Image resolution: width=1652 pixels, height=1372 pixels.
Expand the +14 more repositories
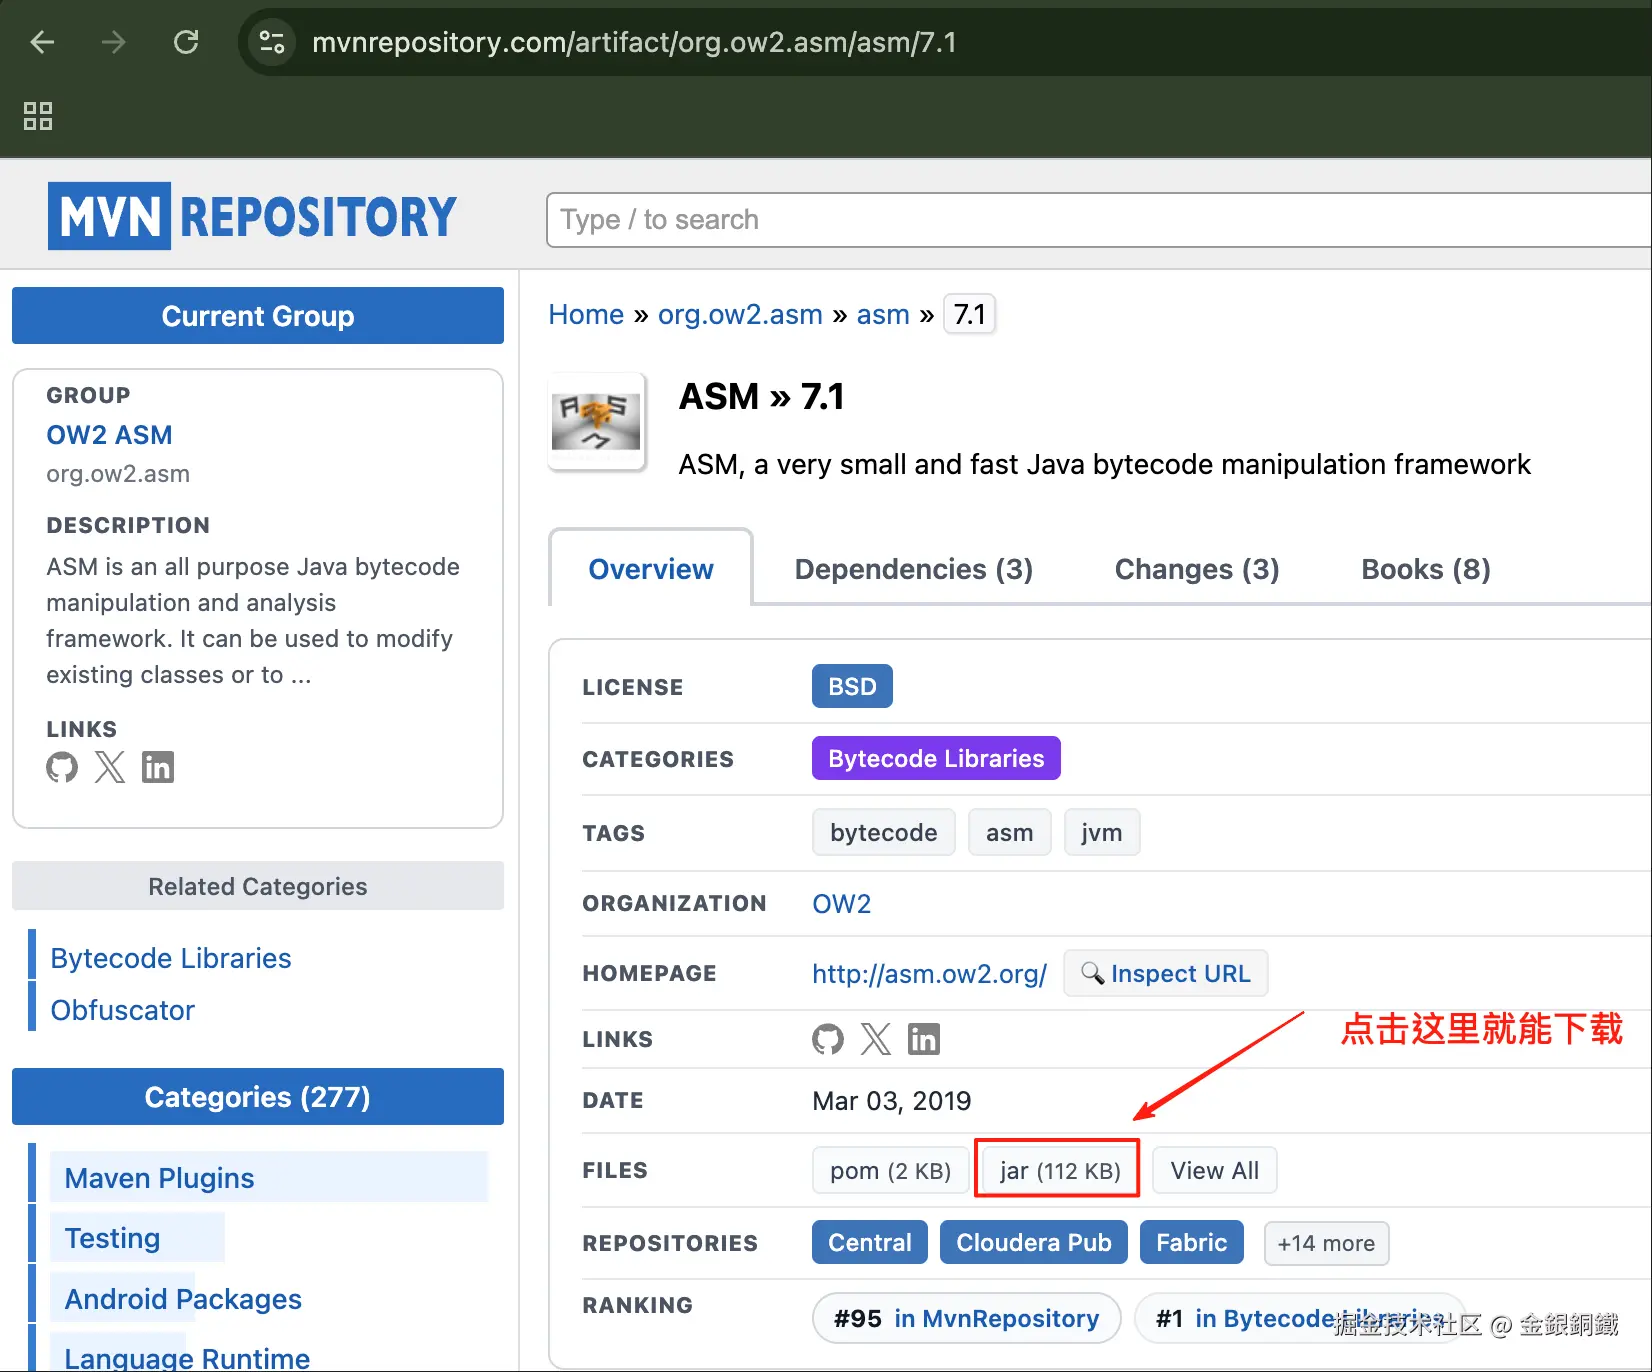(1325, 1243)
